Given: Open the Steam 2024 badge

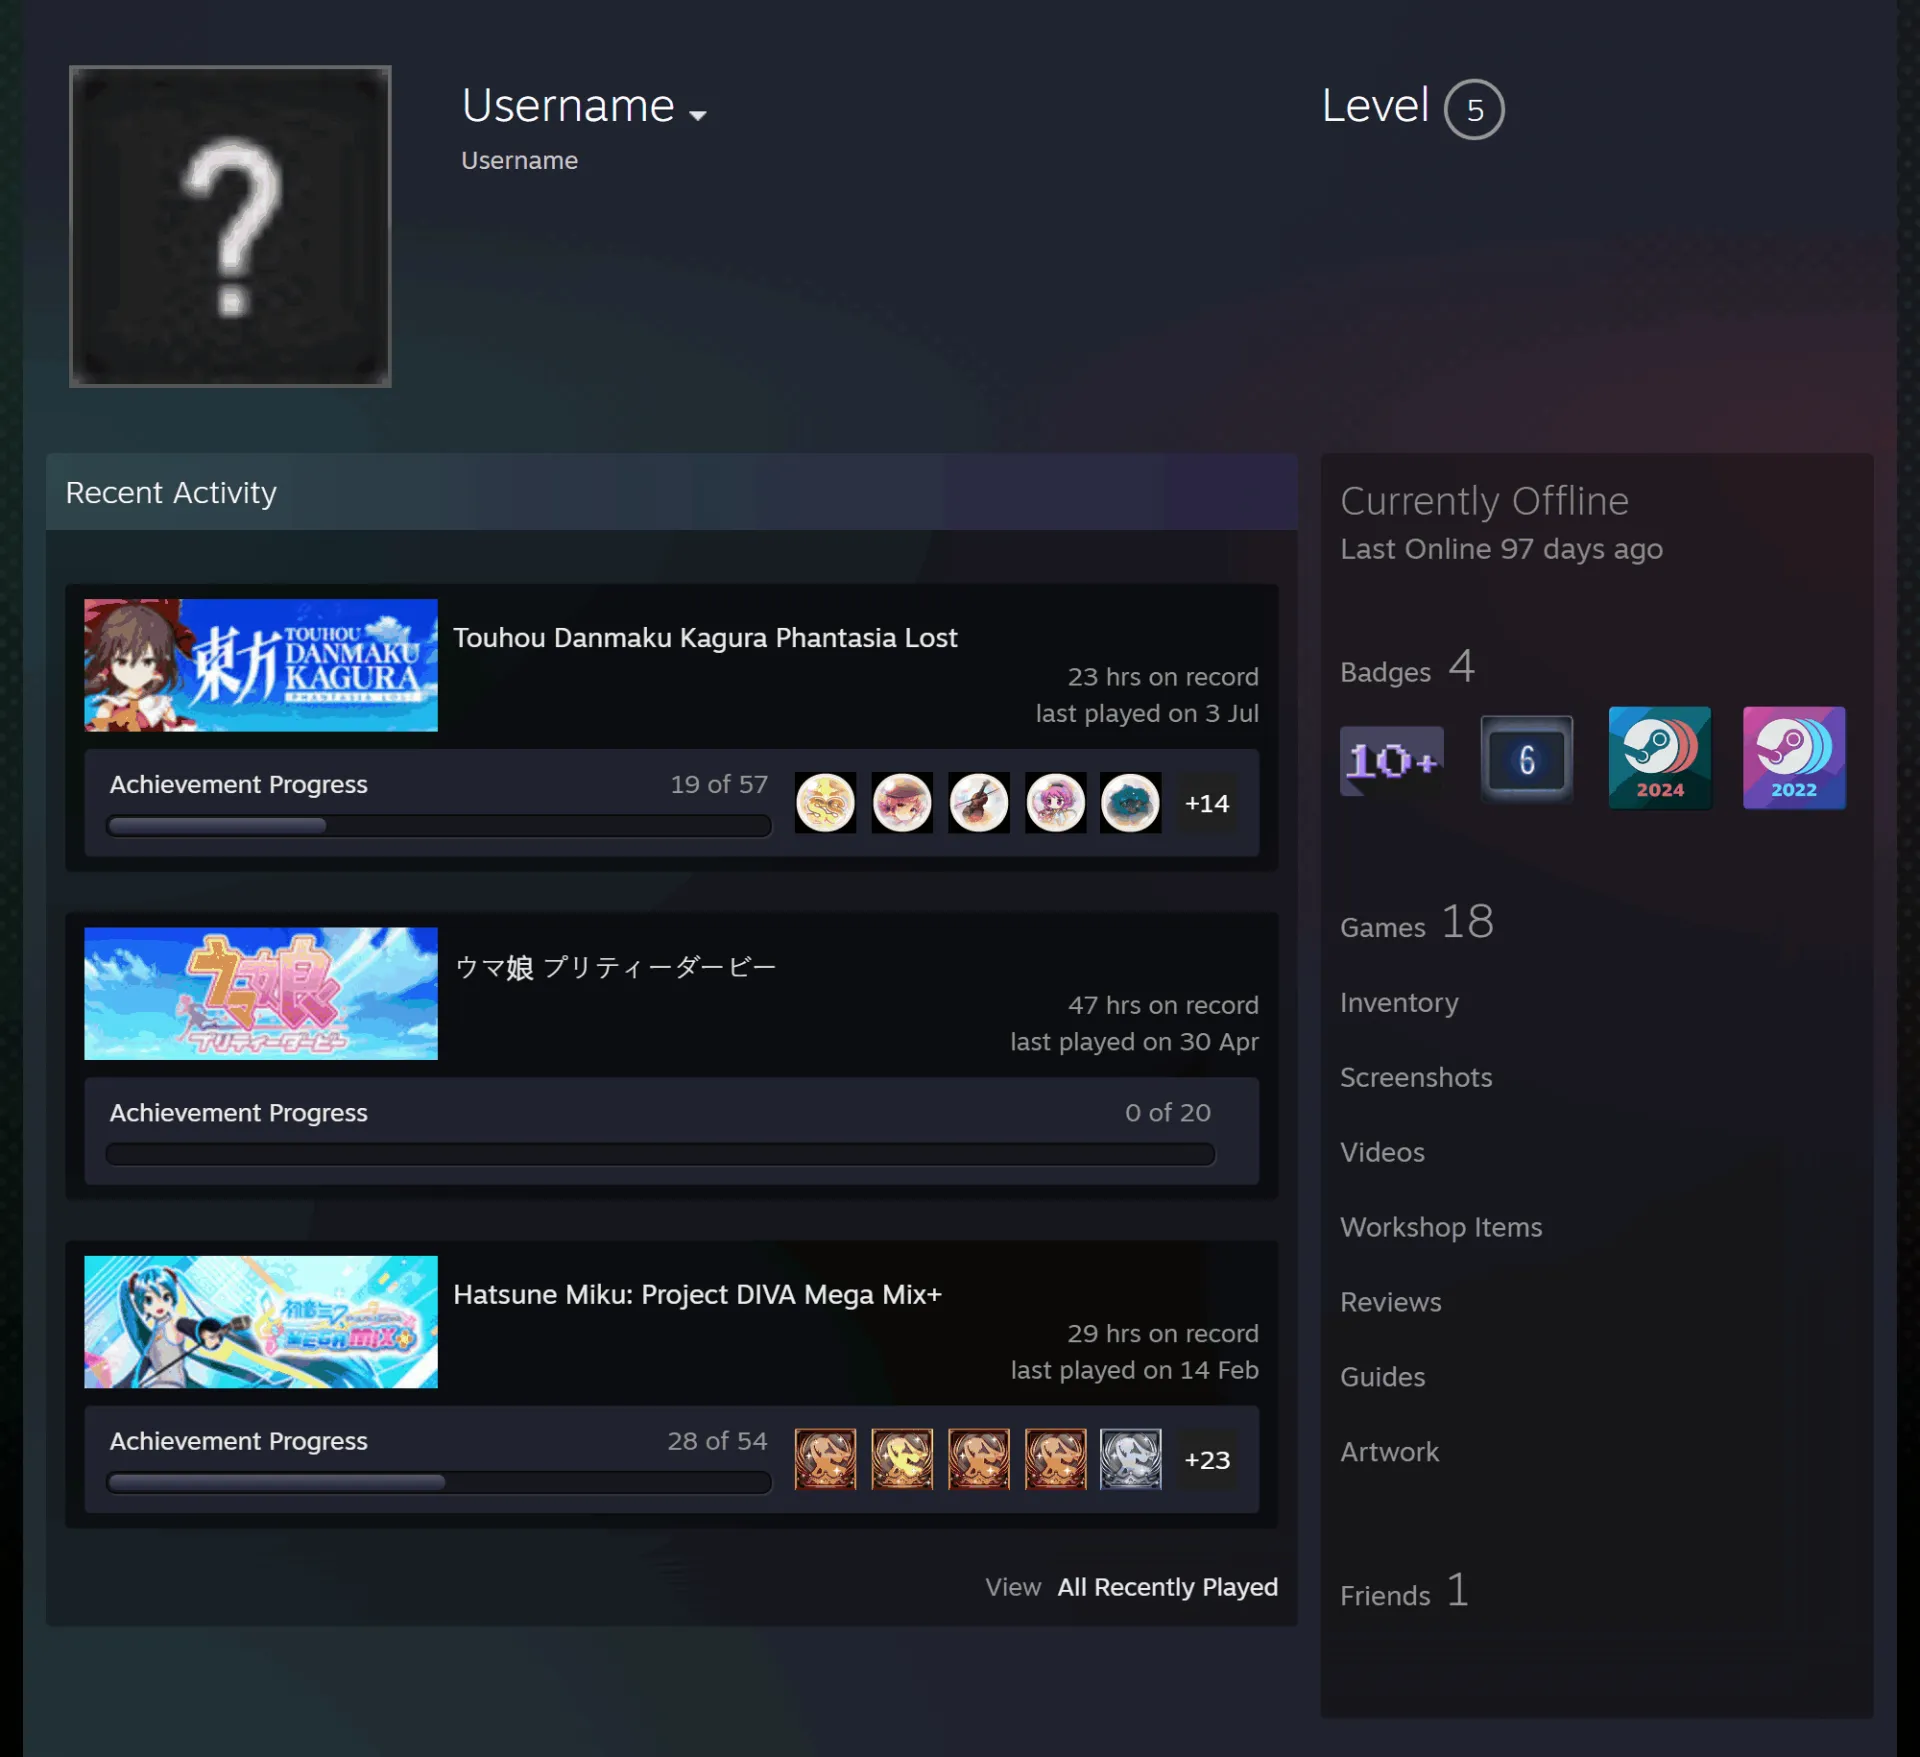Looking at the screenshot, I should coord(1660,757).
